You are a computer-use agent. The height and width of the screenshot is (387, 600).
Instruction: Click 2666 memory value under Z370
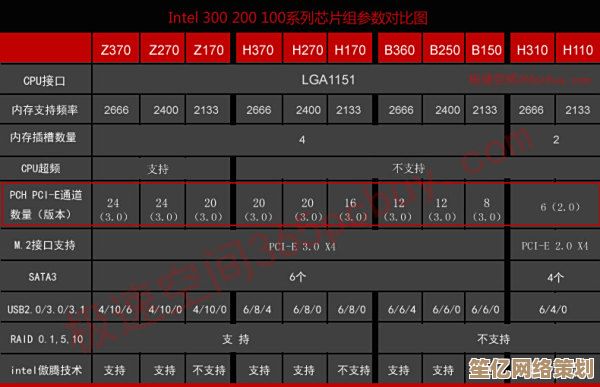(116, 110)
